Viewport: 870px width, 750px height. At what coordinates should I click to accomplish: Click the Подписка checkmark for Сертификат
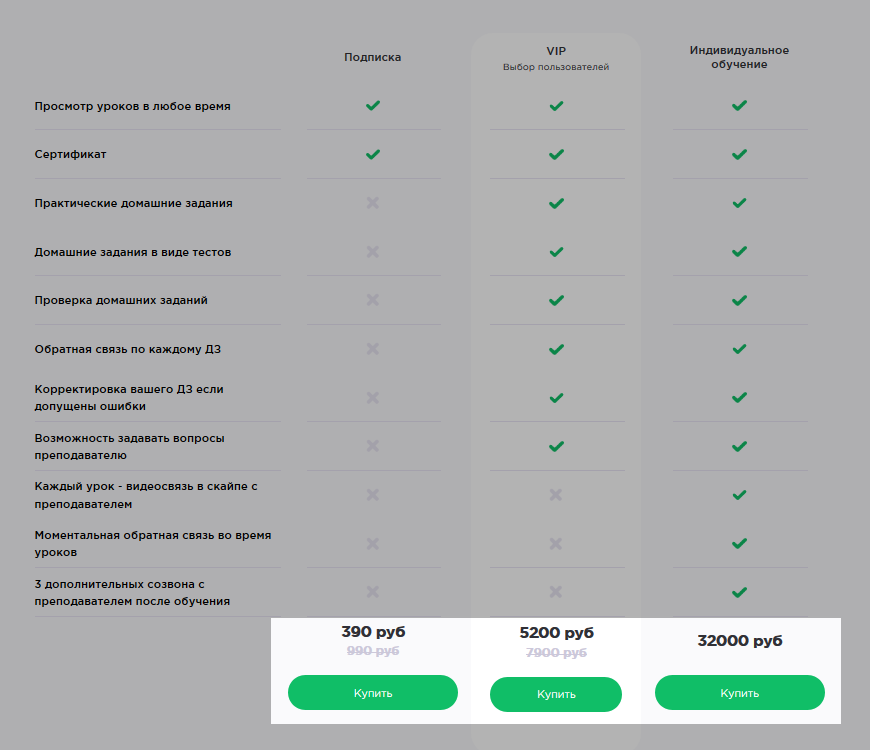(373, 155)
